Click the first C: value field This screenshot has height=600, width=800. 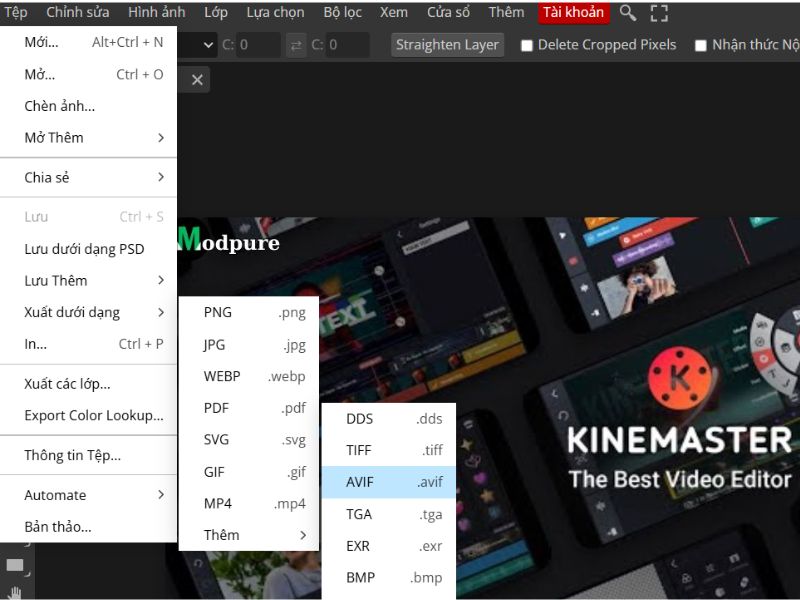258,45
